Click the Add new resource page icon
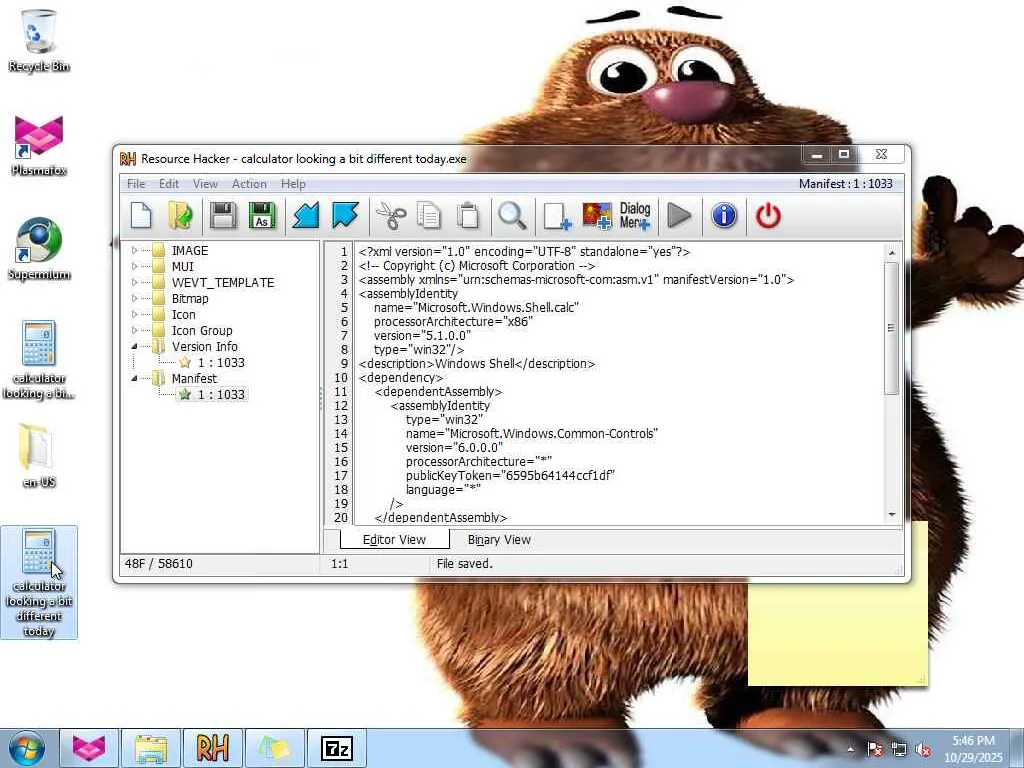1024x768 pixels. 557,216
